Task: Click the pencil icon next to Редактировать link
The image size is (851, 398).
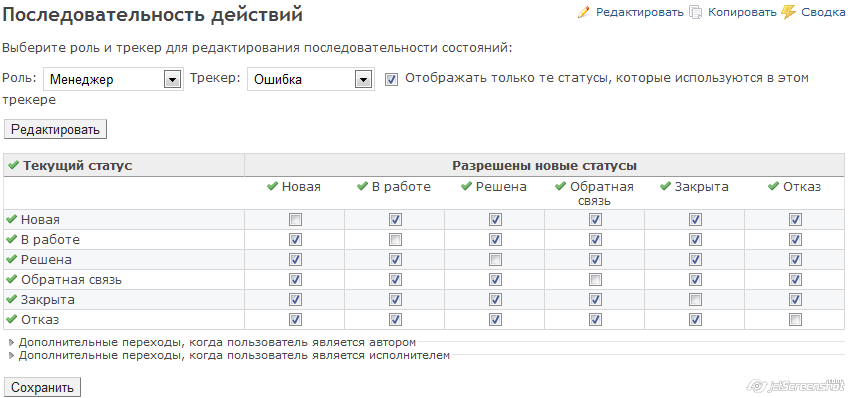Action: 583,12
